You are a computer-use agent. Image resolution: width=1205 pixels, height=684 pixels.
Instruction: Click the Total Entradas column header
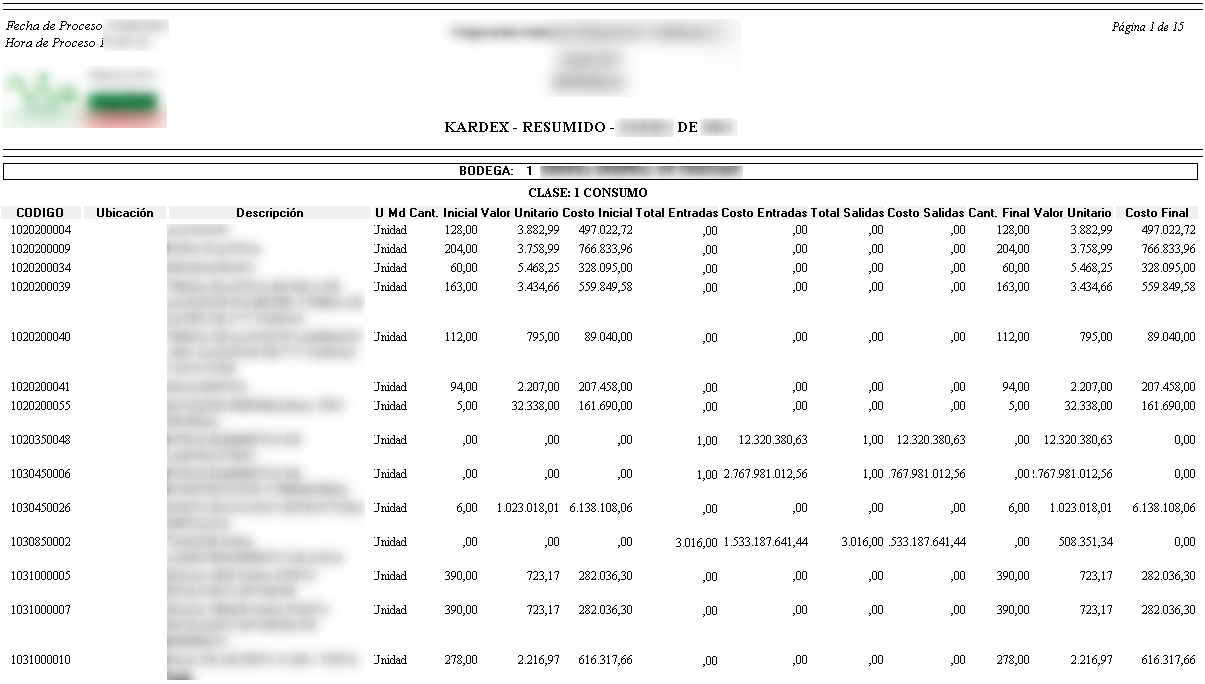point(678,213)
